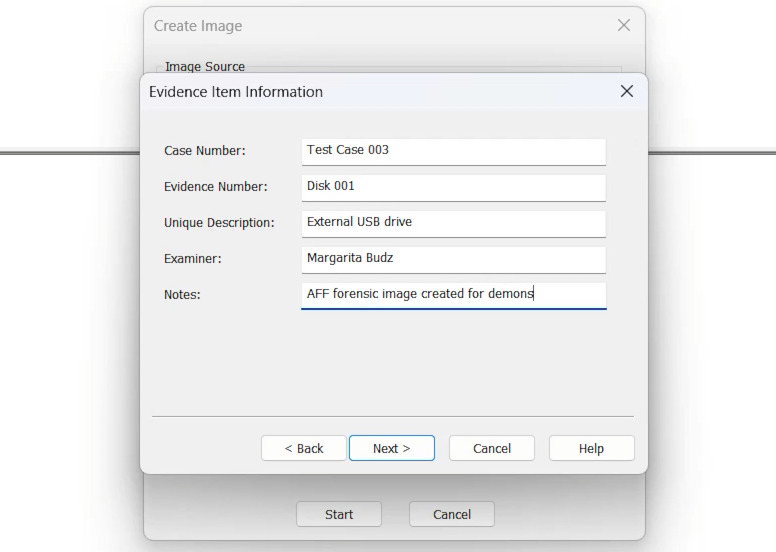Click the Evidence Number label

(216, 187)
